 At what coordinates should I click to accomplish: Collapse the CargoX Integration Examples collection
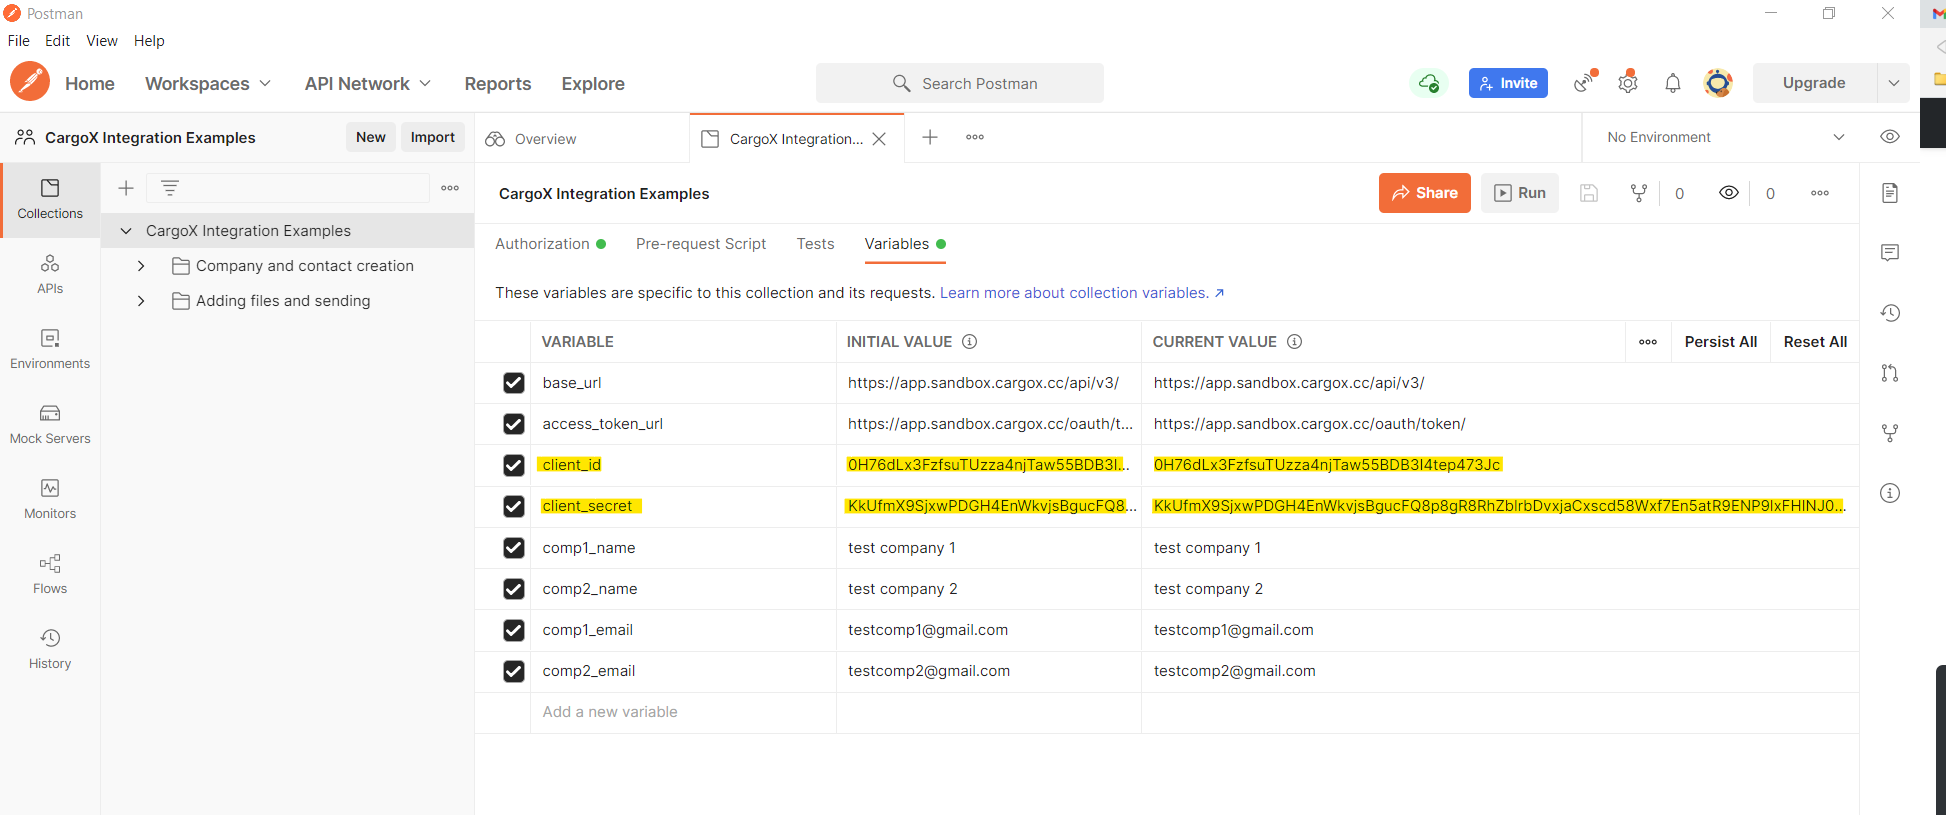click(126, 231)
